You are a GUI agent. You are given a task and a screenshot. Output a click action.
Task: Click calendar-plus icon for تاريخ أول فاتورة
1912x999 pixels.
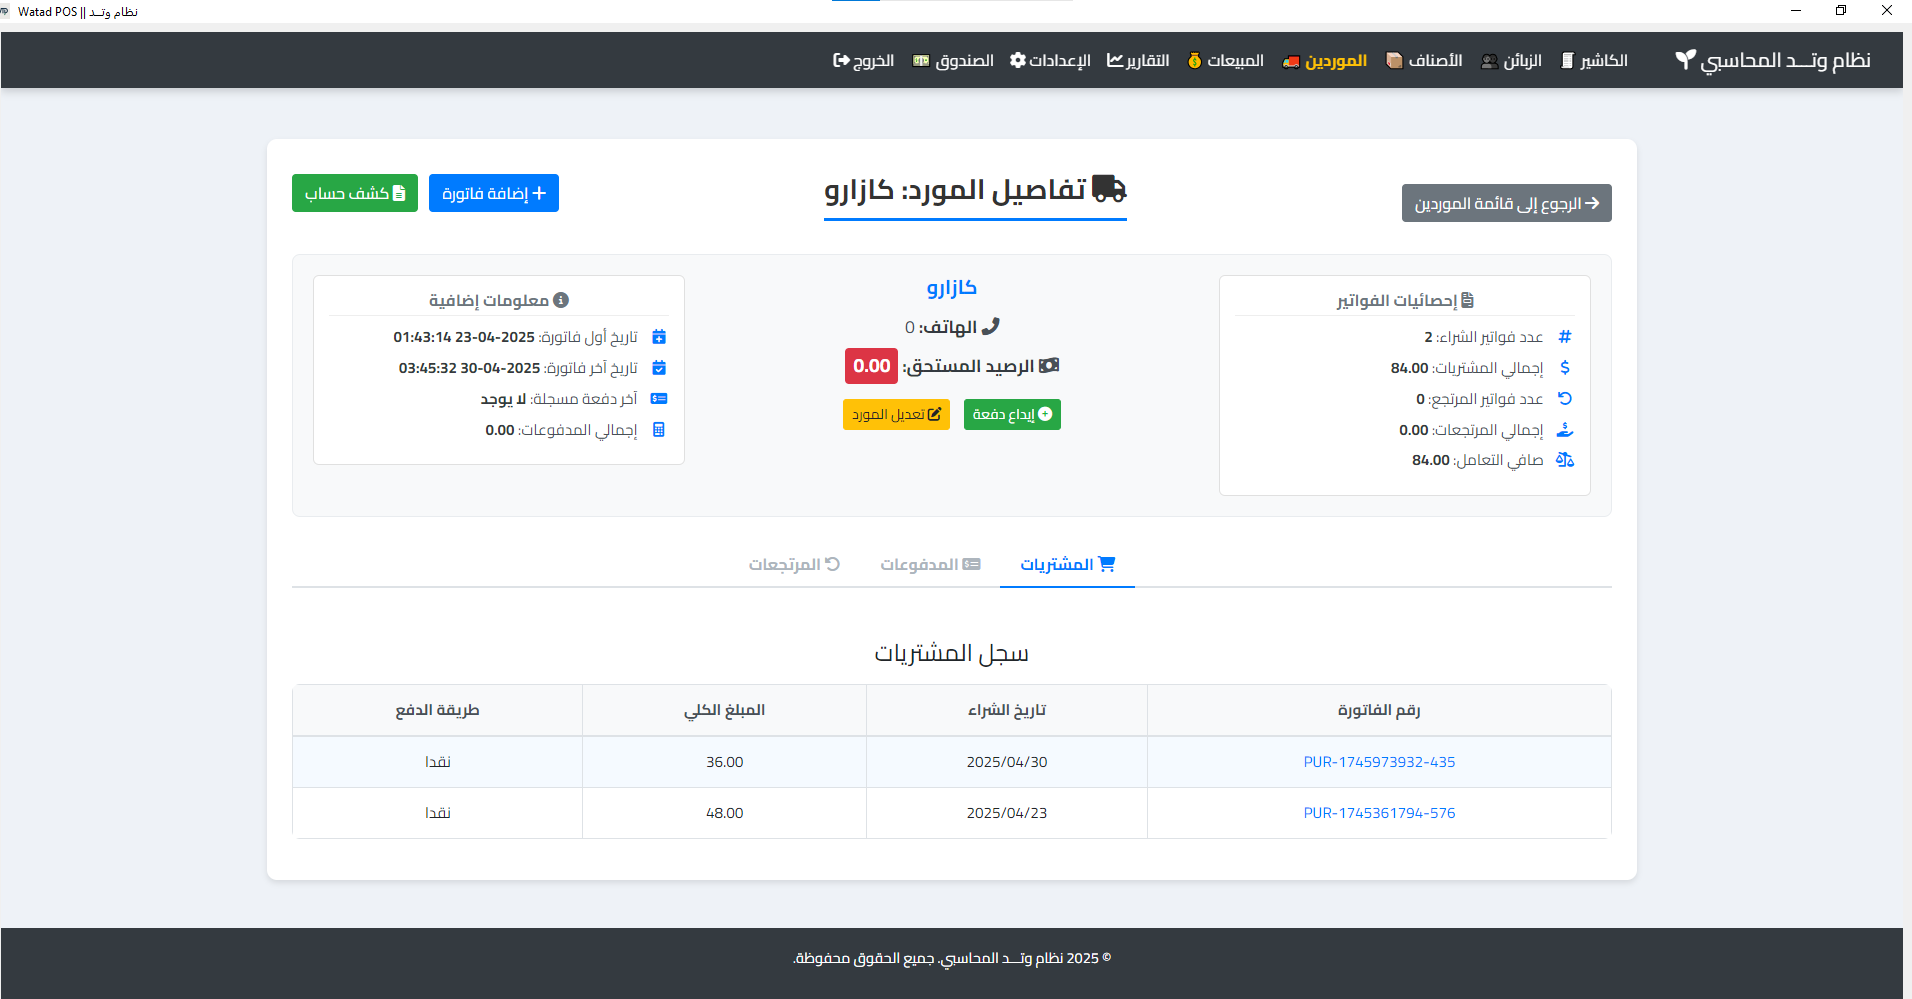[659, 337]
